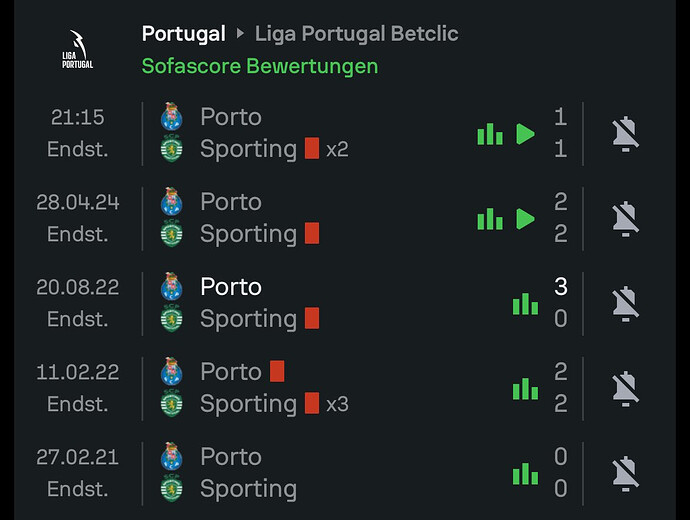Play highlights of the 28.04.24 match
This screenshot has width=690, height=520.
tap(525, 219)
